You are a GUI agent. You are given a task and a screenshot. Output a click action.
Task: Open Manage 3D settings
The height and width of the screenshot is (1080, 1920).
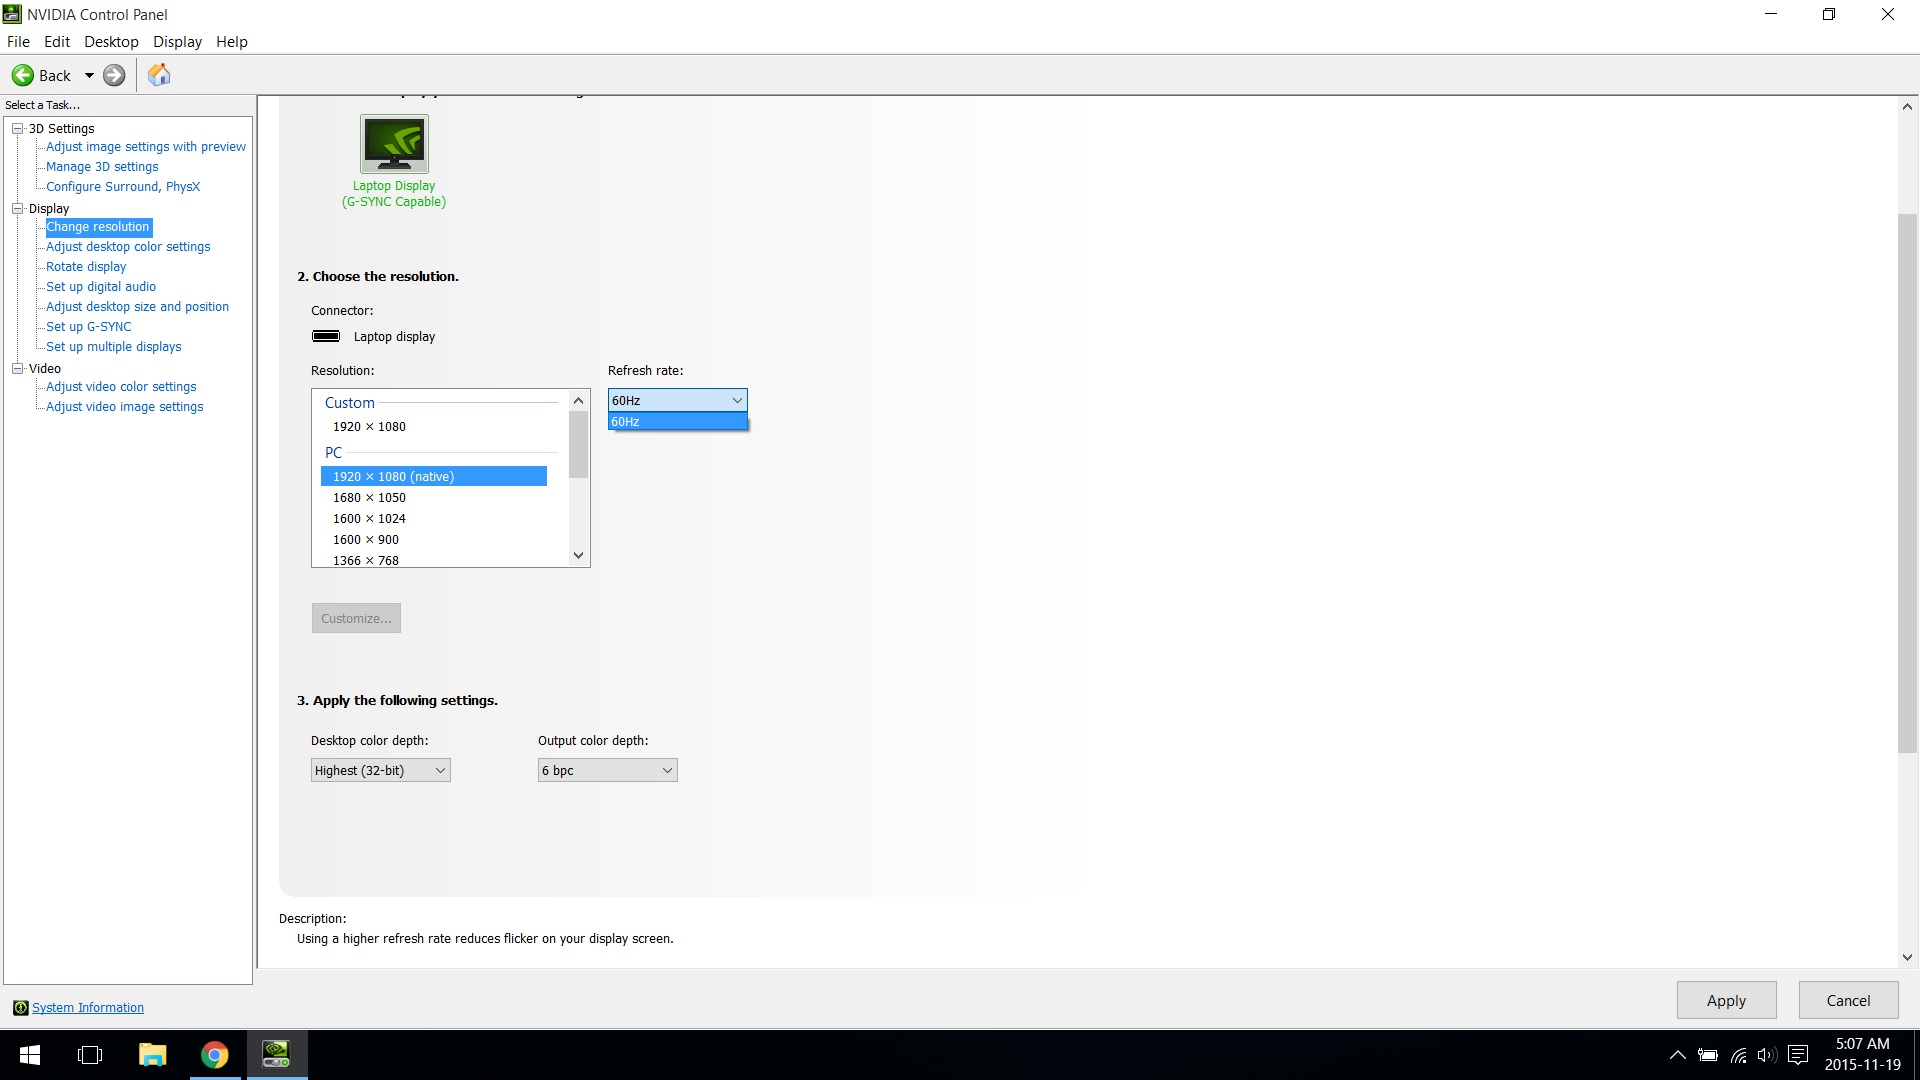tap(102, 166)
